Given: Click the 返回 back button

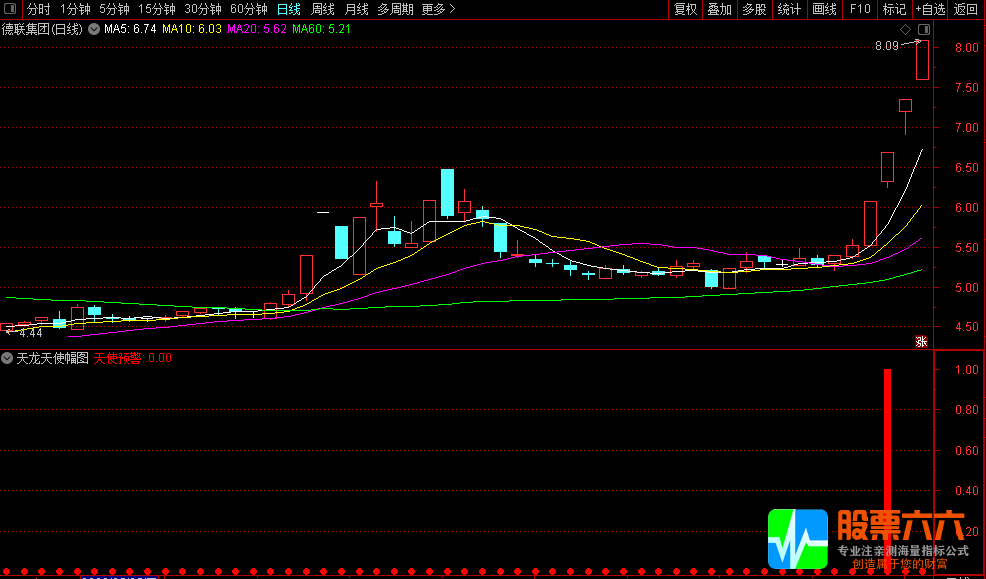Looking at the screenshot, I should [x=966, y=9].
